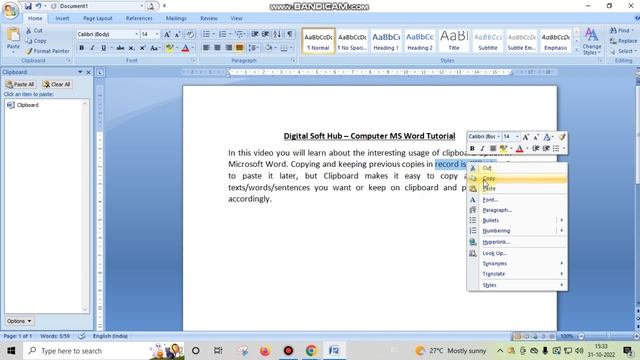Toggle Center alignment in ribbon
Screen dimensions: 640x360
point(217,48)
